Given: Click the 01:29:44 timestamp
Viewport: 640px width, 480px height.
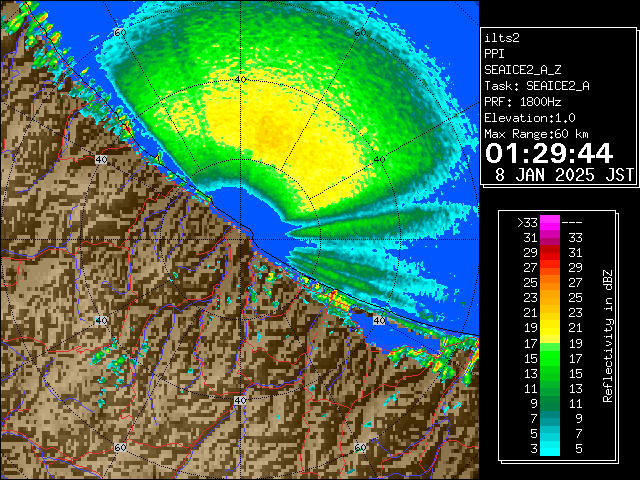Looking at the screenshot, I should (x=549, y=153).
